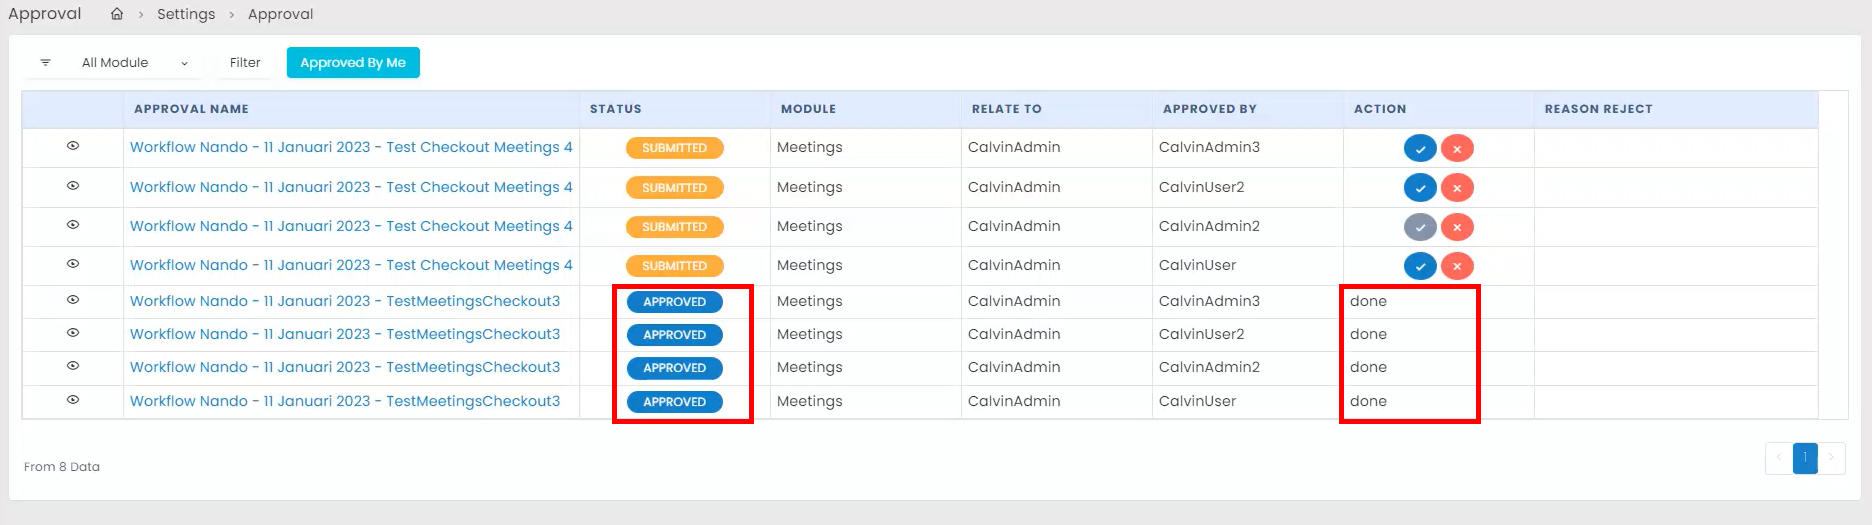The height and width of the screenshot is (525, 1872).
Task: Reject the CalvinAdmin3 submitted request
Action: pos(1457,148)
